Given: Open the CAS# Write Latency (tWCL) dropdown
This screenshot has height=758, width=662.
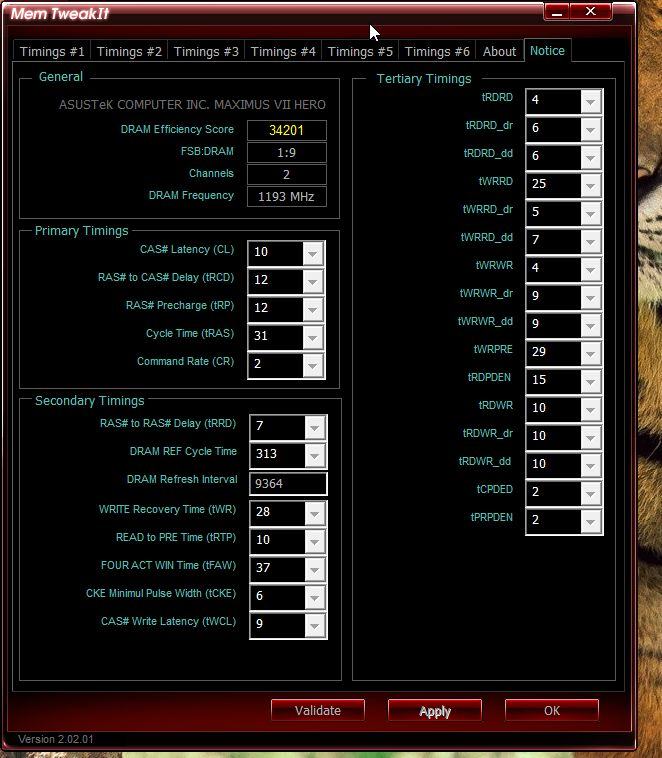Looking at the screenshot, I should pyautogui.click(x=314, y=626).
